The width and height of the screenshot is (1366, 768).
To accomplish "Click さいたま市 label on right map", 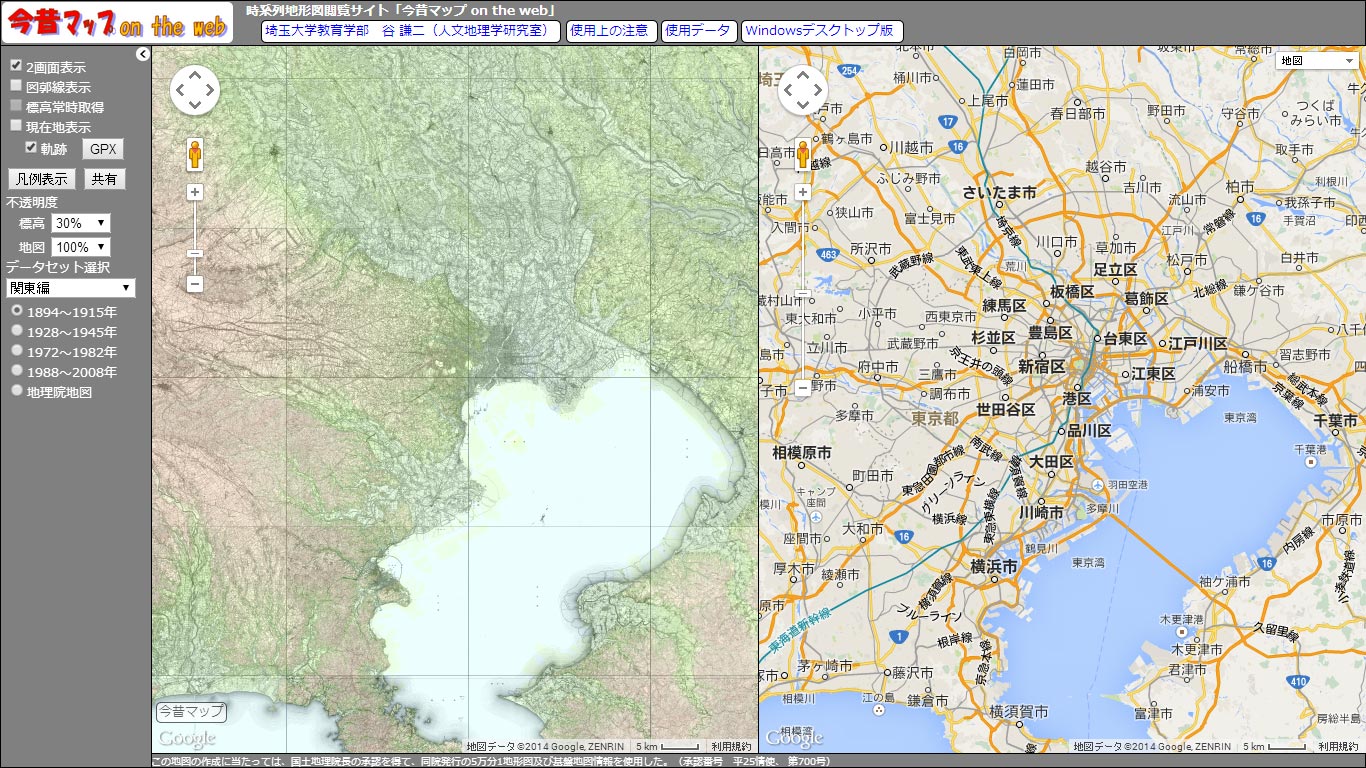I will coord(999,192).
